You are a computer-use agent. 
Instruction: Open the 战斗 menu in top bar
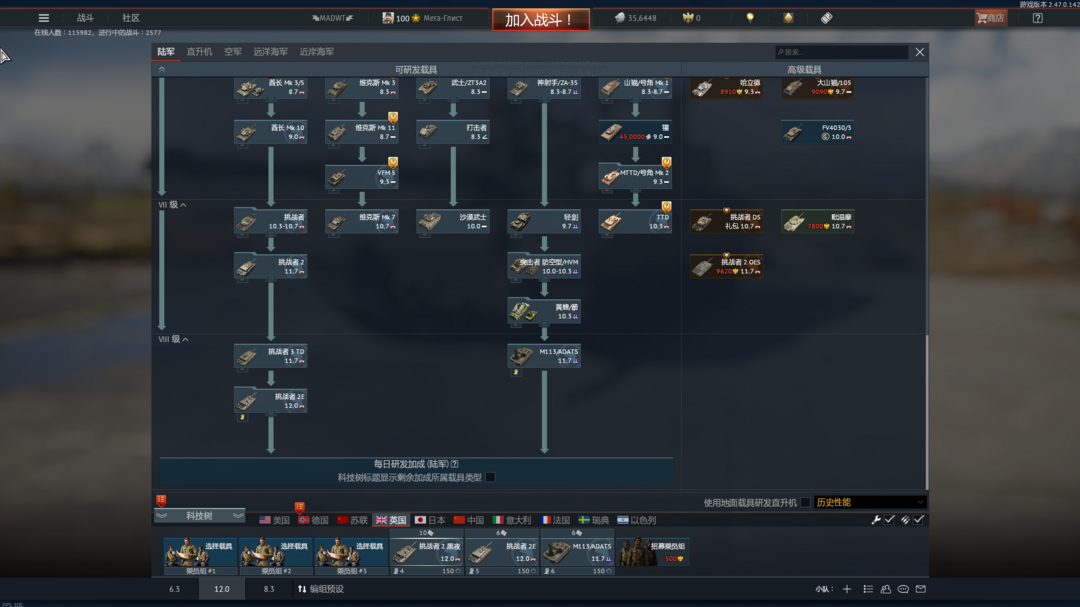coord(85,18)
